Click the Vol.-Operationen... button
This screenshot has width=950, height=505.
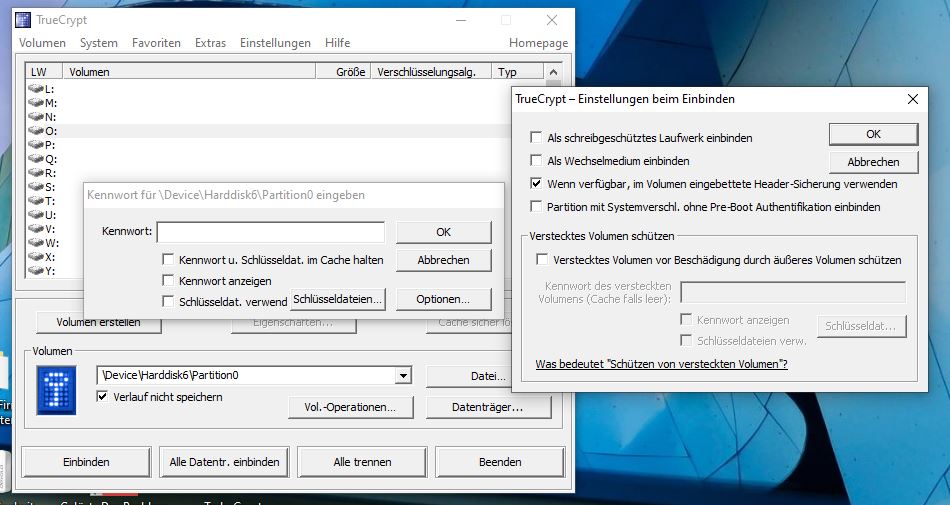(350, 408)
